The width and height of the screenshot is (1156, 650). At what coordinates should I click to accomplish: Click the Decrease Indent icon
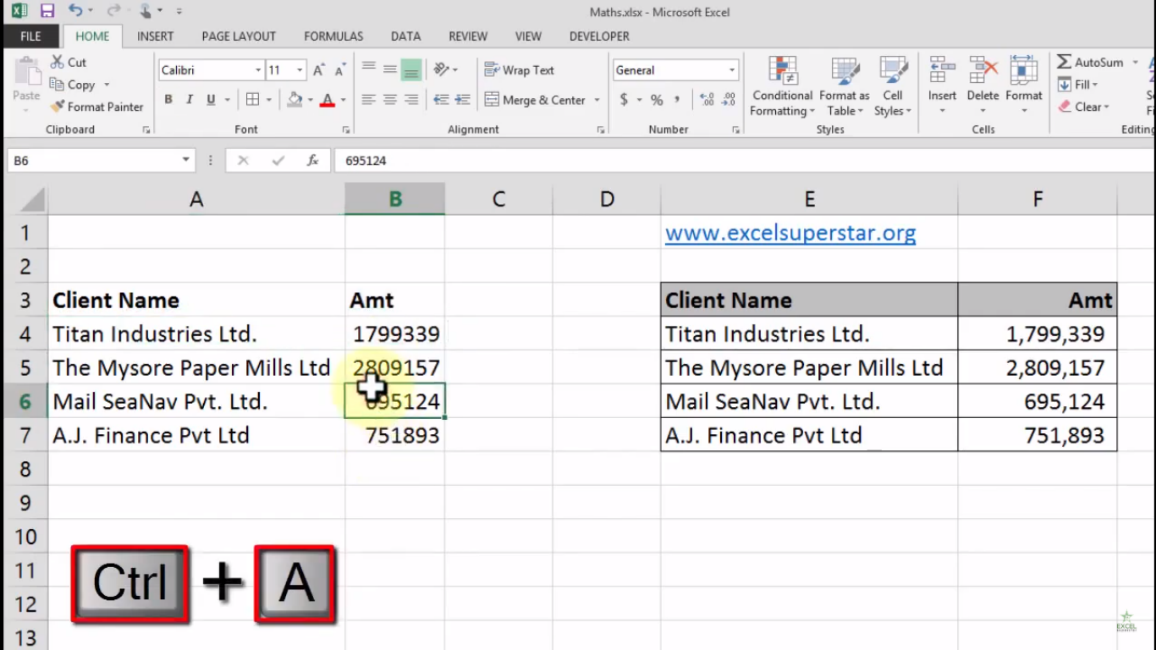point(441,99)
